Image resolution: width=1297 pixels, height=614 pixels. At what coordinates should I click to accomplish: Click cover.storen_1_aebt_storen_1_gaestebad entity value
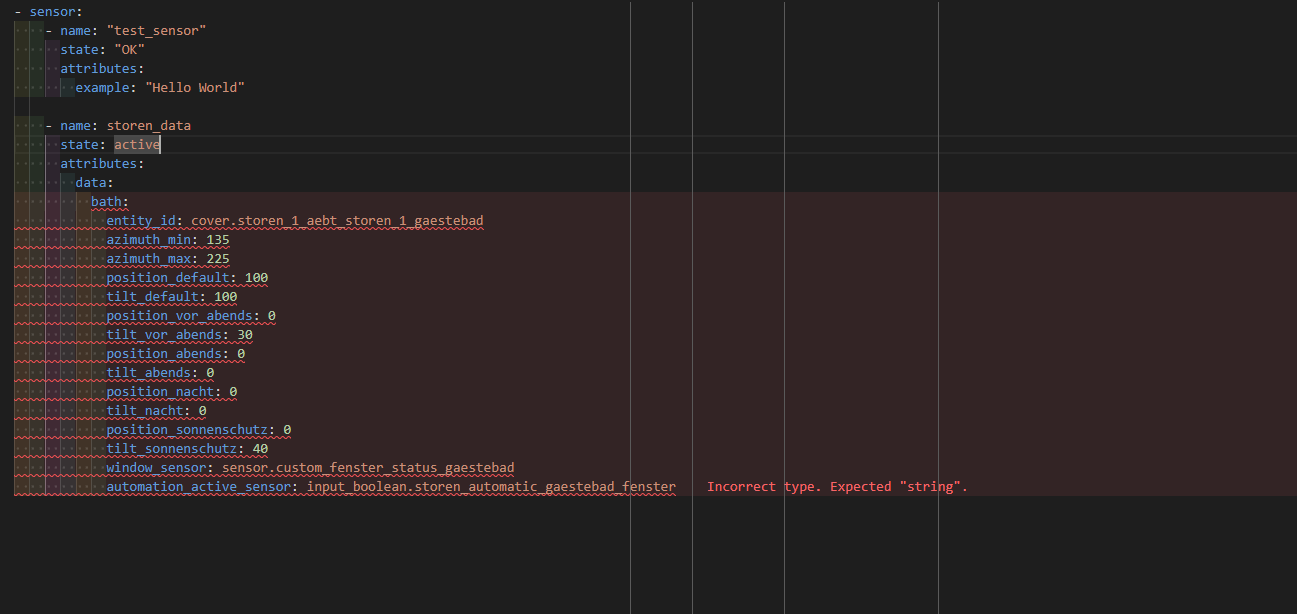click(x=338, y=221)
